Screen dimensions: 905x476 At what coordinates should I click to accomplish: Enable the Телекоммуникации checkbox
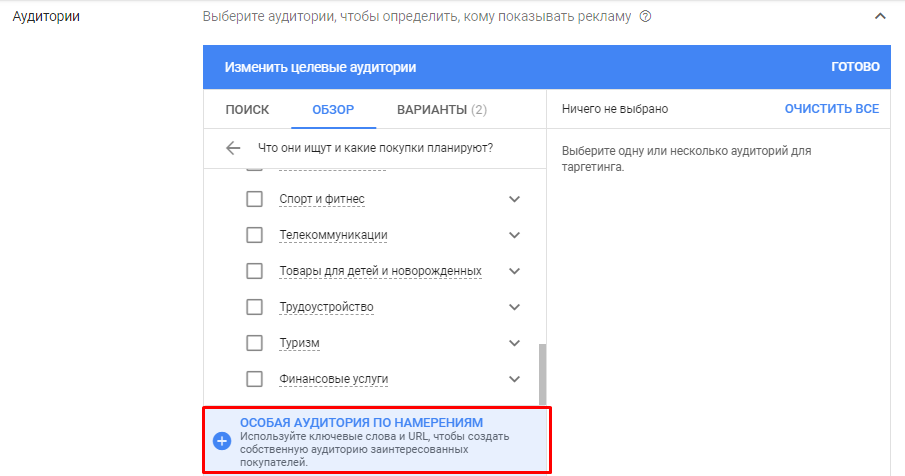[254, 235]
